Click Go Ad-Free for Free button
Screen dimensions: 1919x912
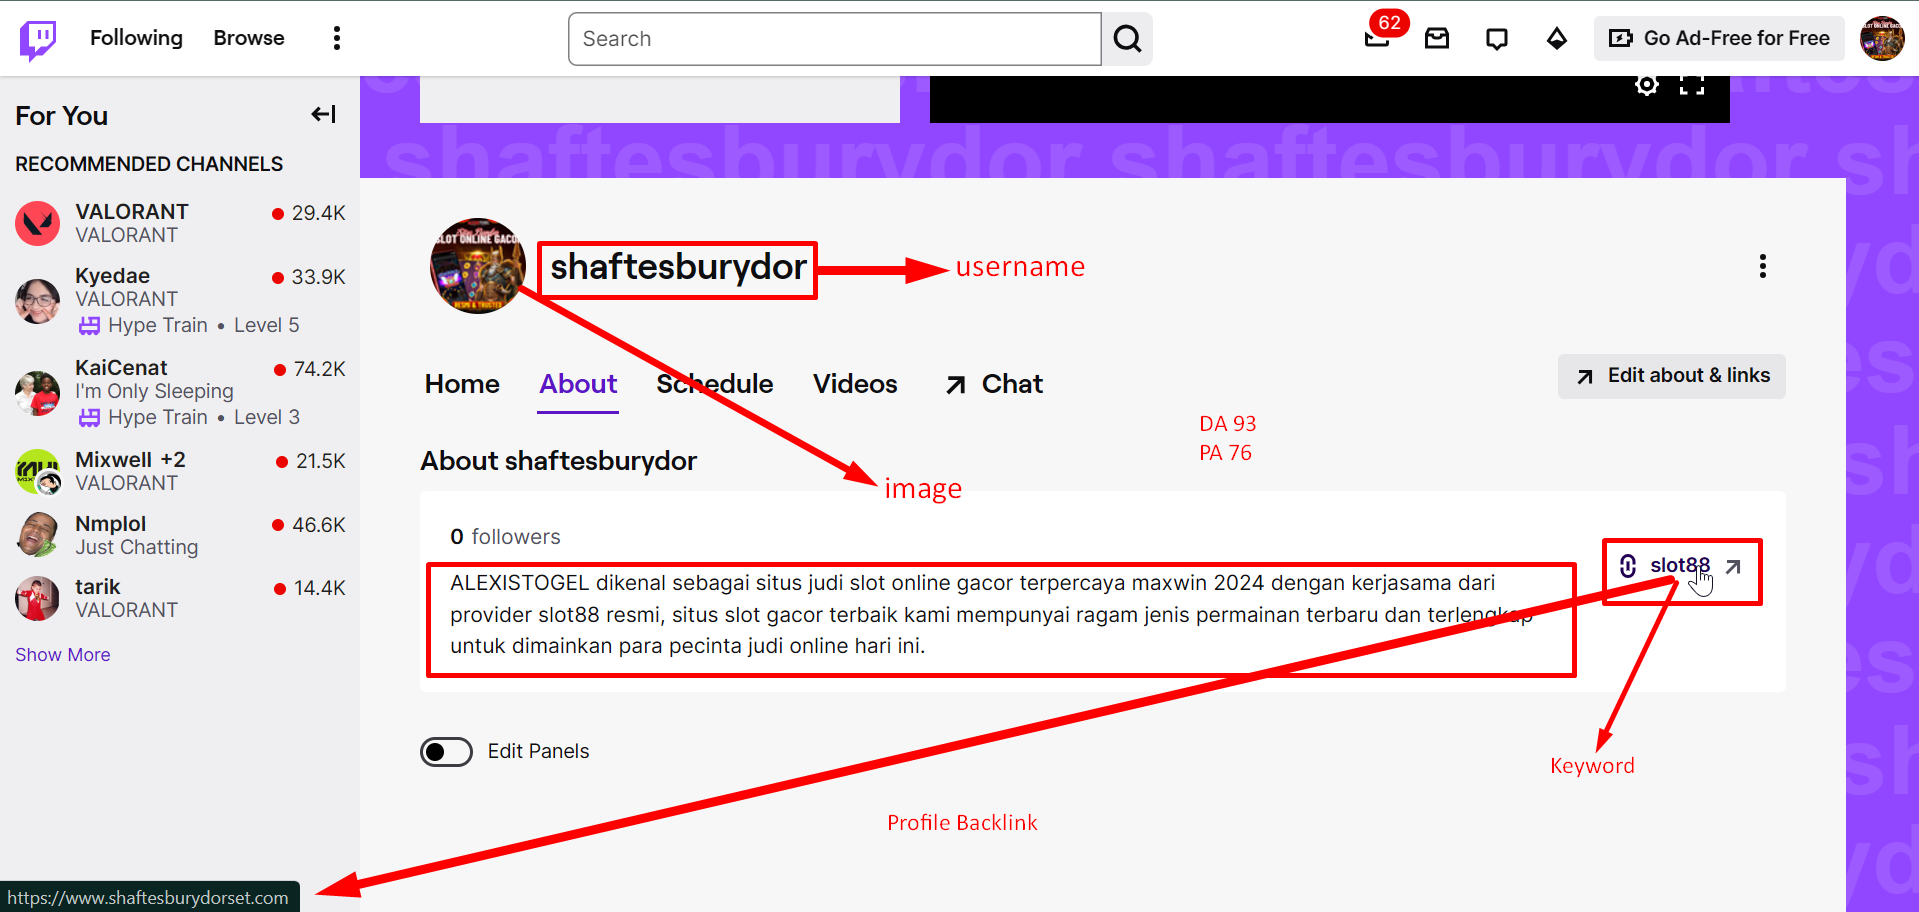1719,38
